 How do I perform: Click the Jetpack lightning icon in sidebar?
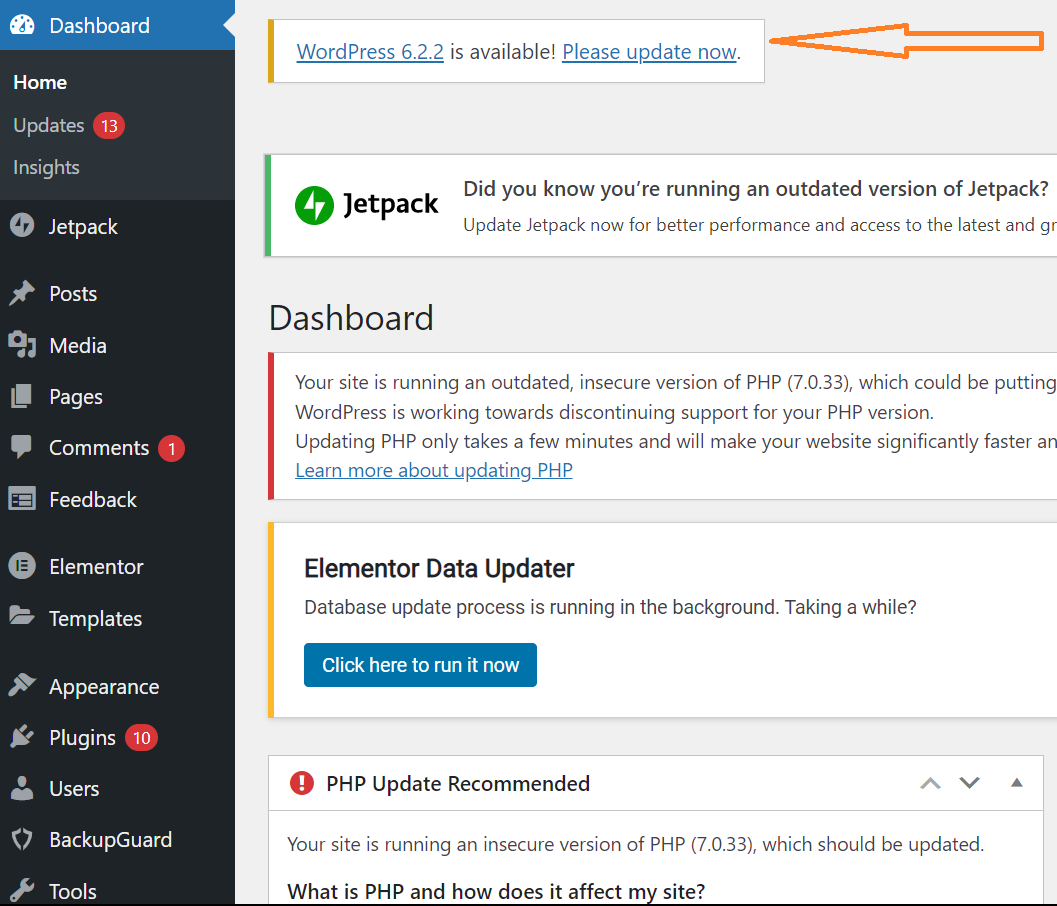tap(22, 226)
